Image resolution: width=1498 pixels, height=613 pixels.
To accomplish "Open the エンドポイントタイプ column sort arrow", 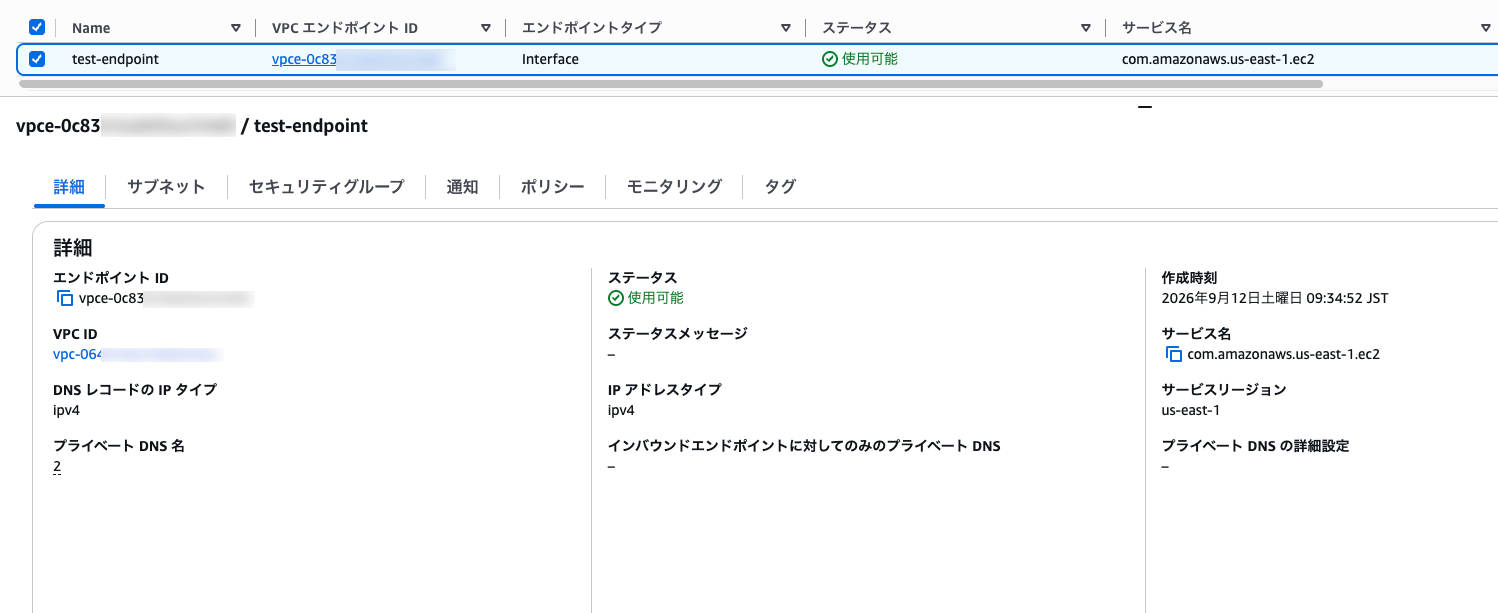I will pyautogui.click(x=786, y=28).
